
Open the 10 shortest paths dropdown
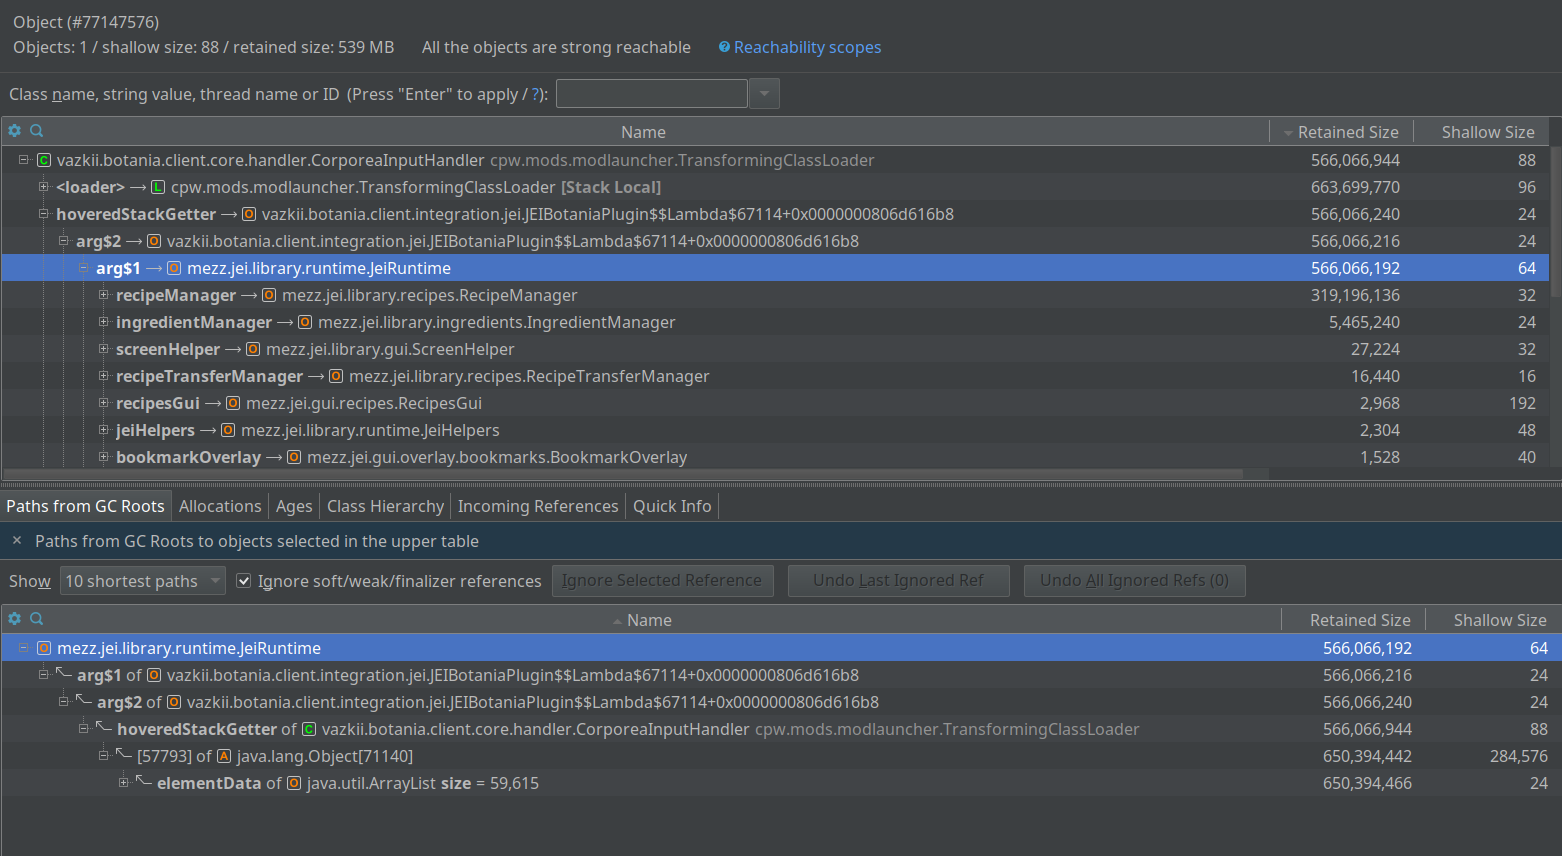(x=142, y=580)
